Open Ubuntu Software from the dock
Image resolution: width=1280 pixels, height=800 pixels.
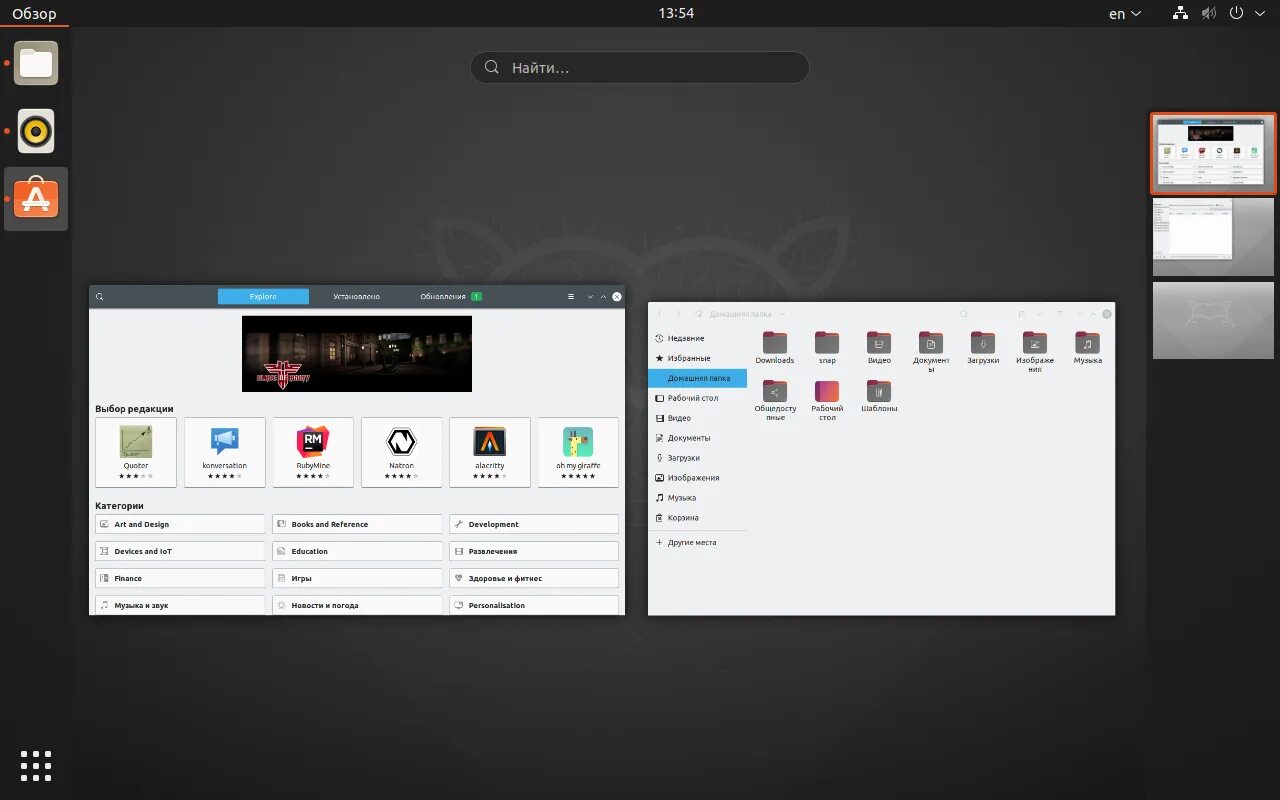[35, 198]
